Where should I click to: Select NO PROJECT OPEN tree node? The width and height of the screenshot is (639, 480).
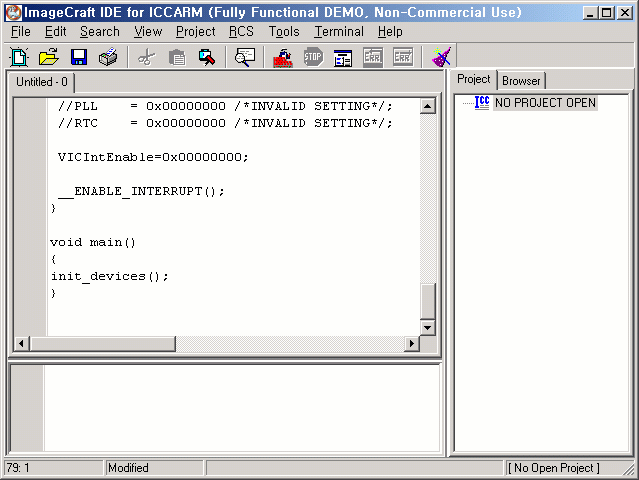pos(545,103)
